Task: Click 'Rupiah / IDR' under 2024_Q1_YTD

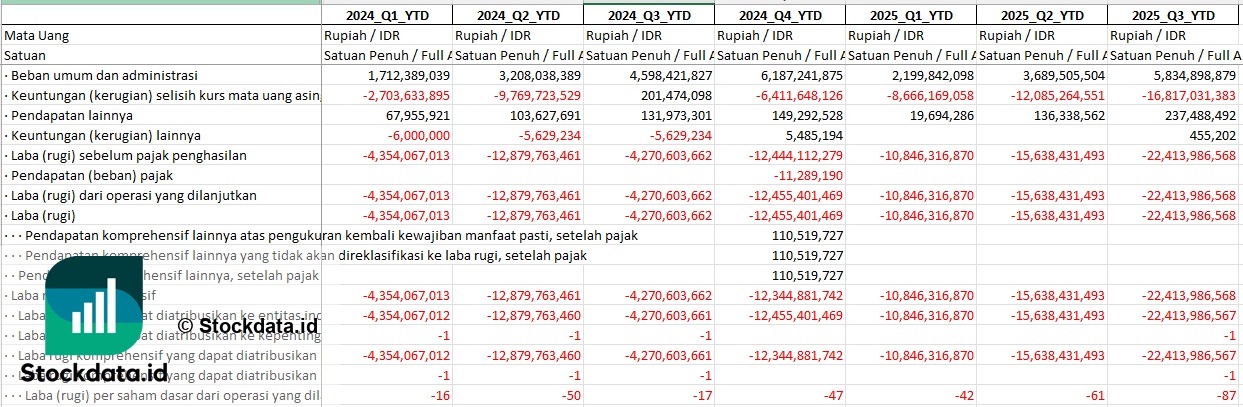Action: [x=360, y=36]
